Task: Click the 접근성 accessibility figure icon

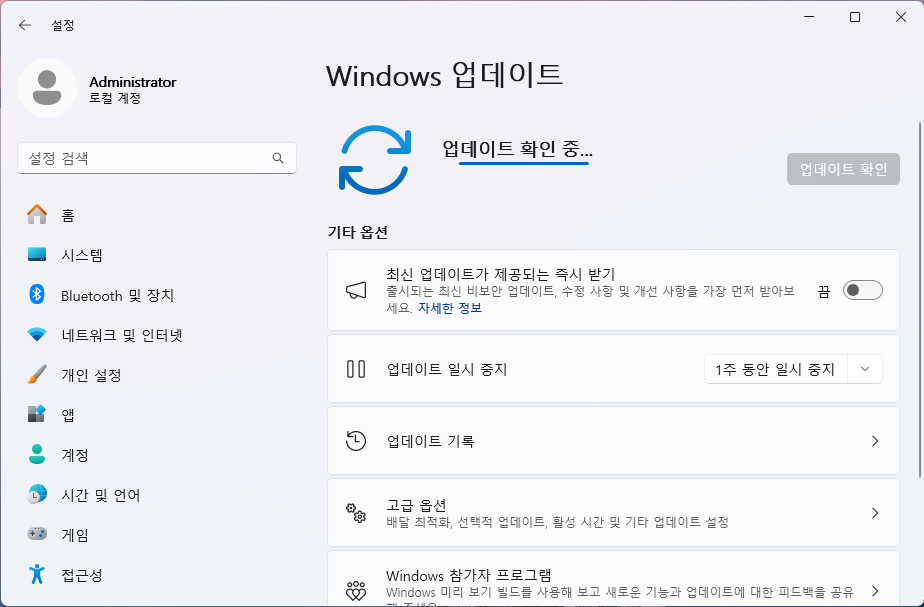Action: click(x=37, y=574)
